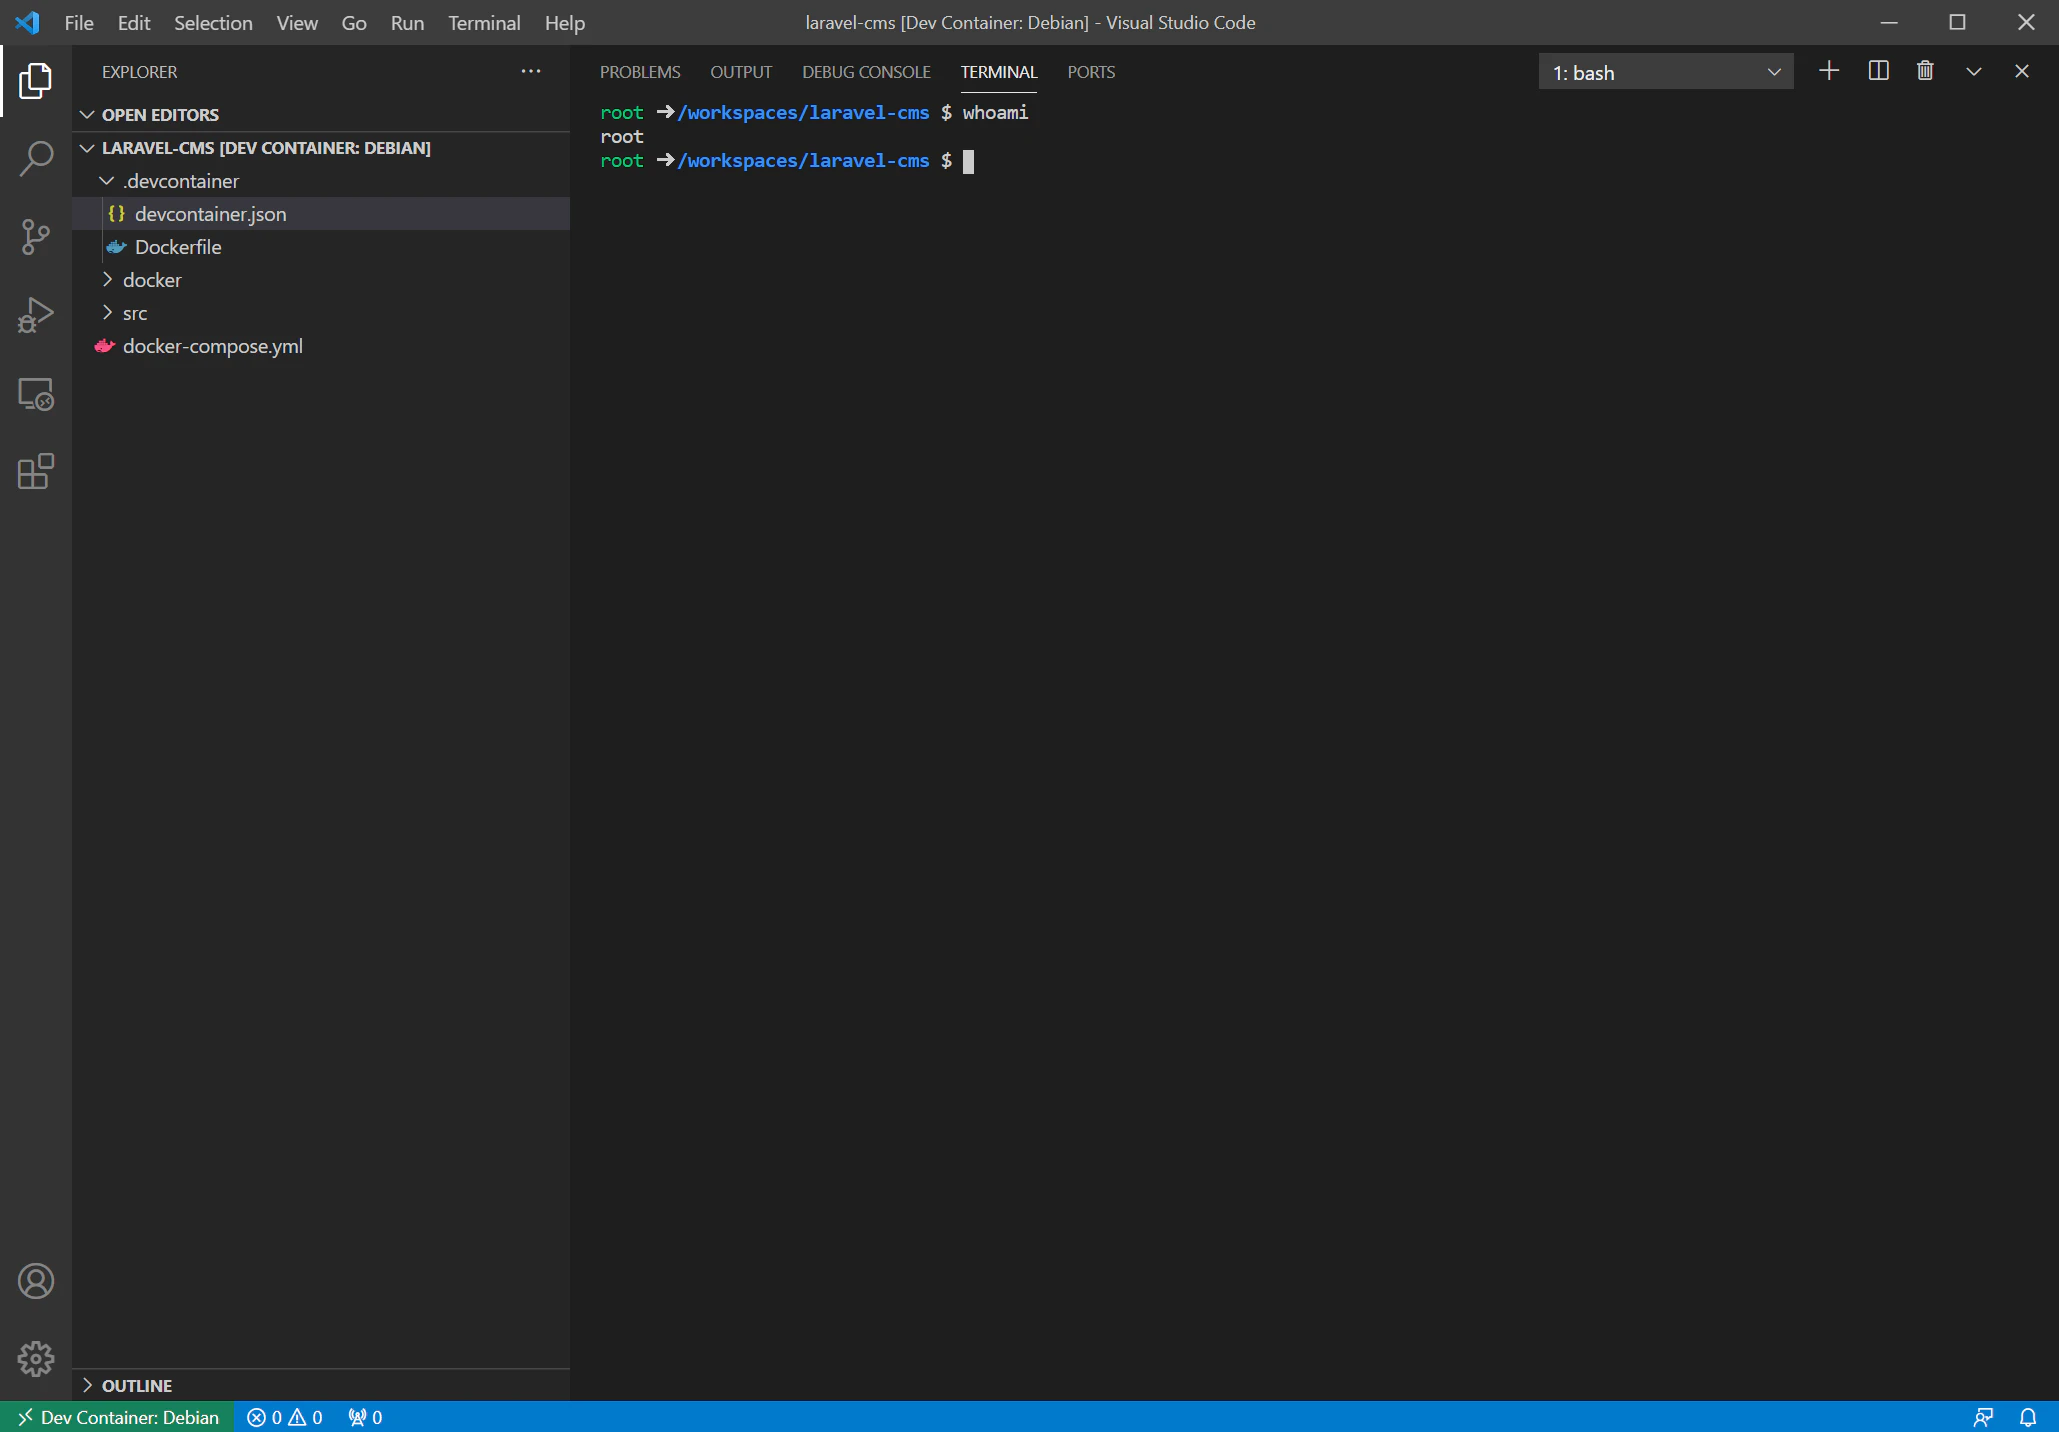Screen dimensions: 2059x1432
Task: Open devcontainer.json file
Action: pos(321,214)
